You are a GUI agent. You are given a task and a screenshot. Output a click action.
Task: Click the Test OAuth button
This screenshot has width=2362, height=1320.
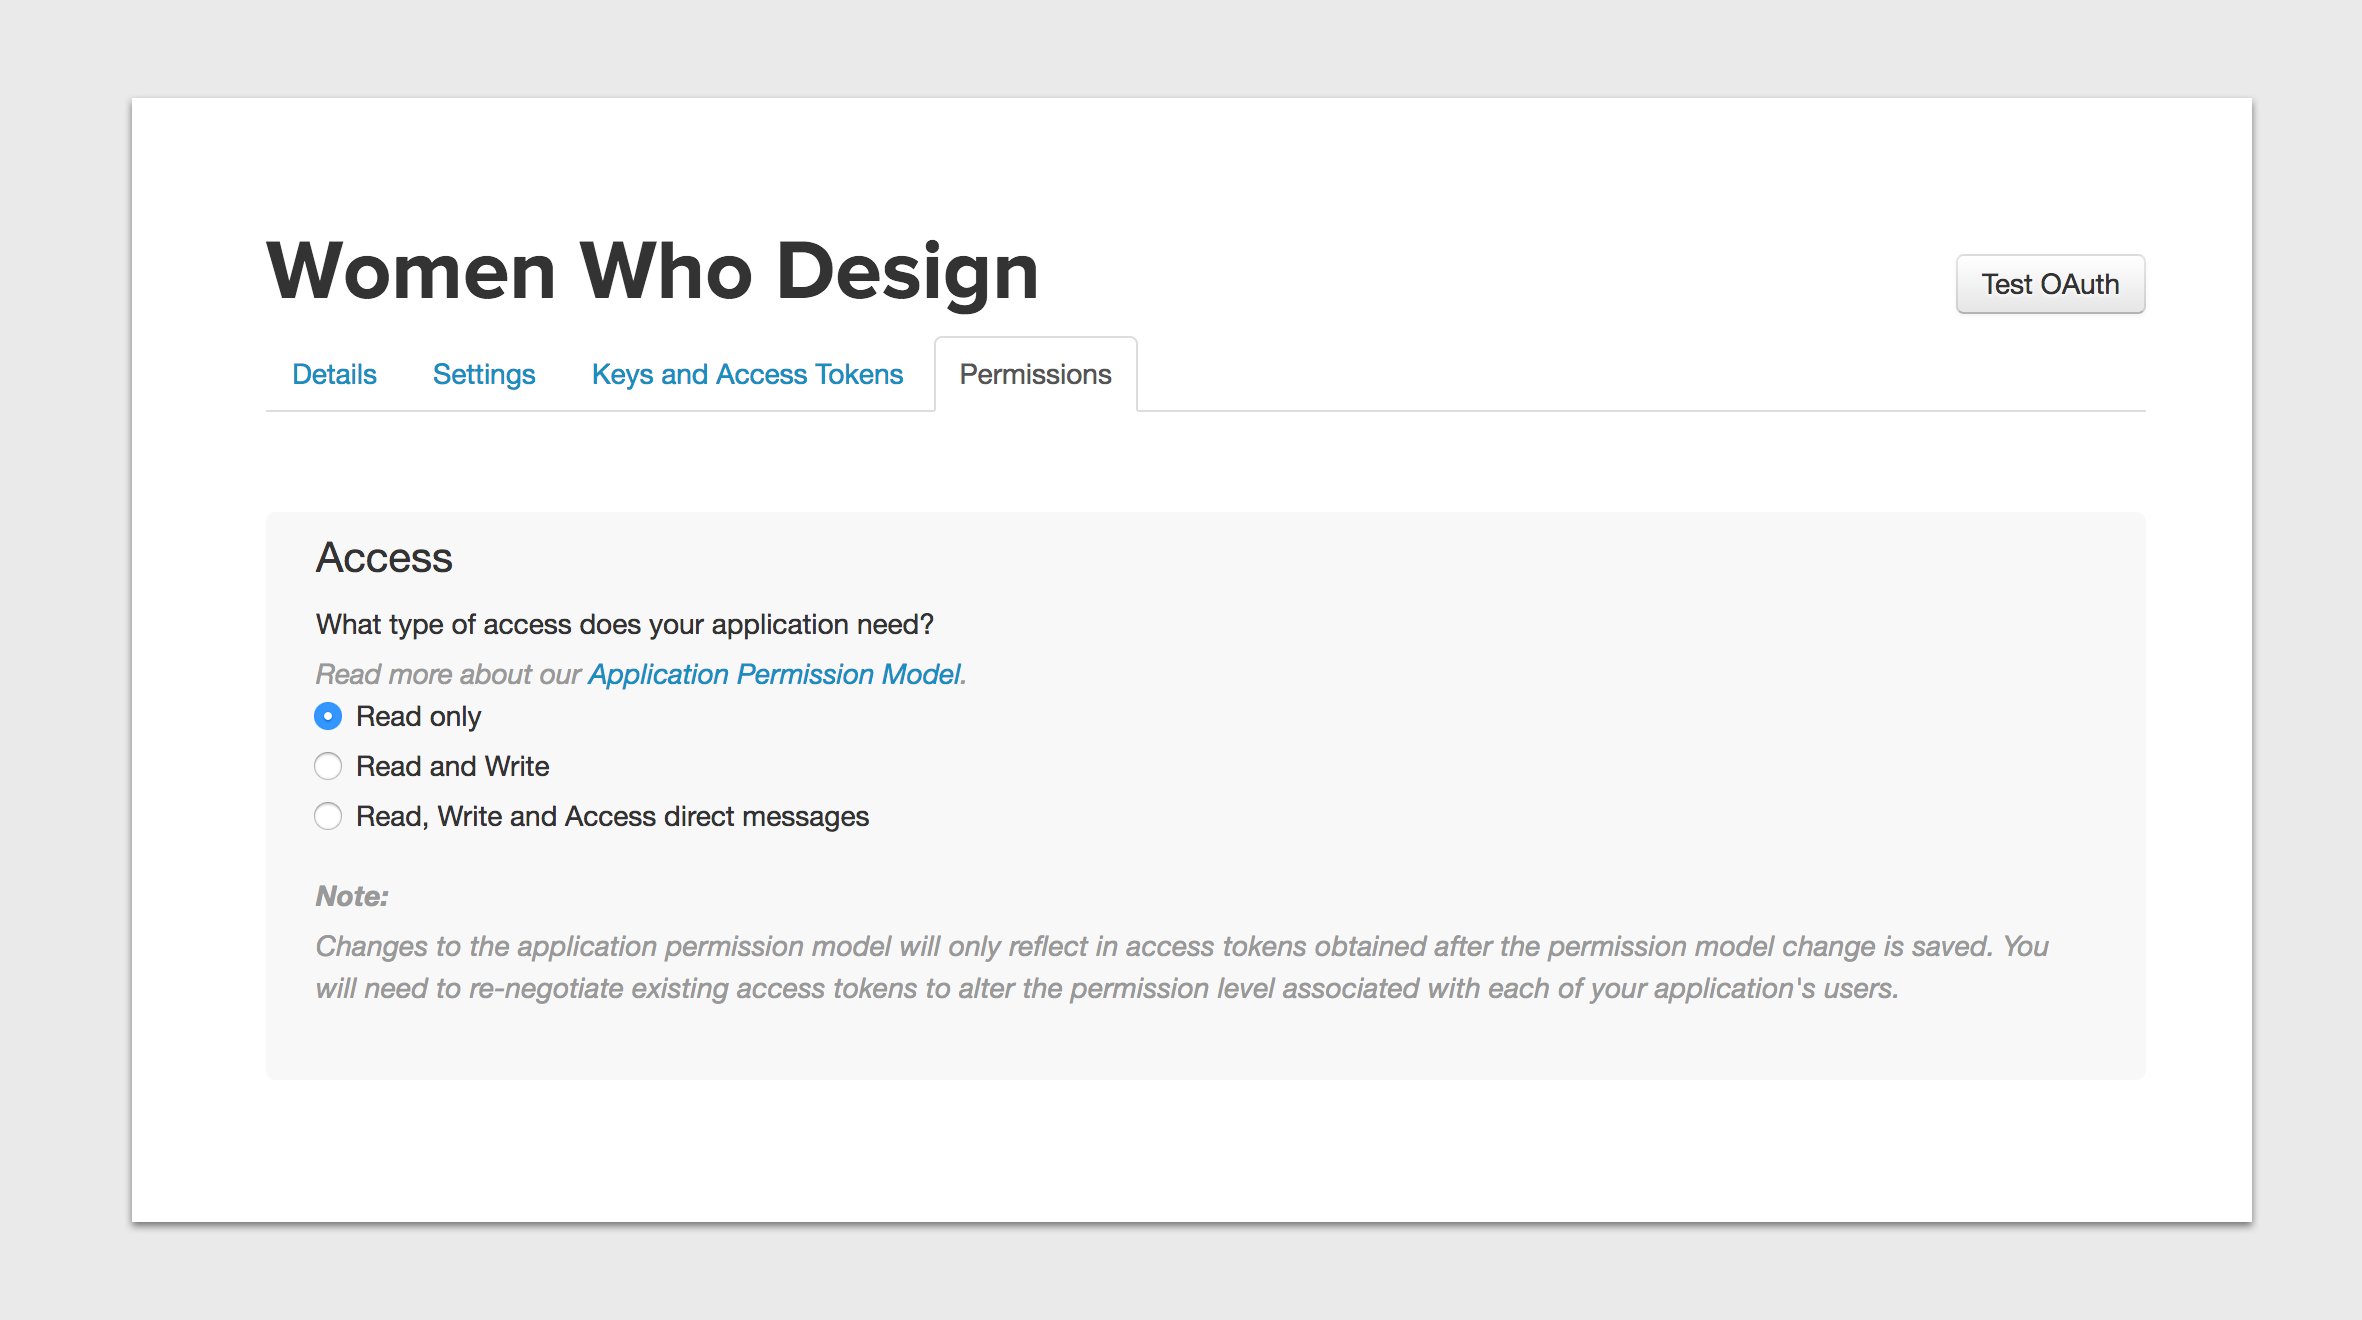coord(2050,284)
